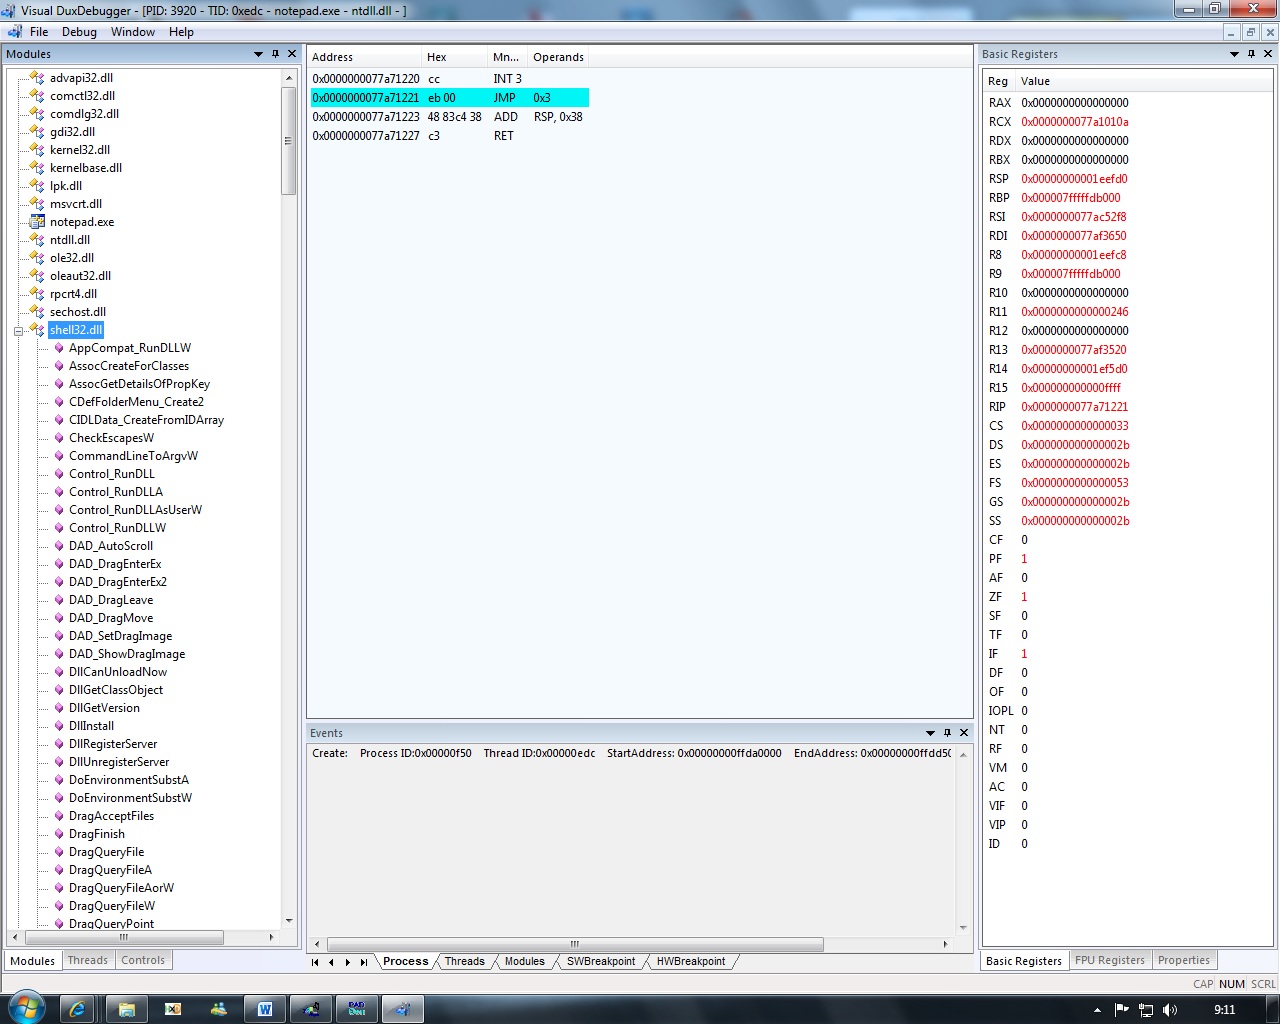The image size is (1280, 1024).
Task: Click the RIP register value
Action: point(1074,407)
